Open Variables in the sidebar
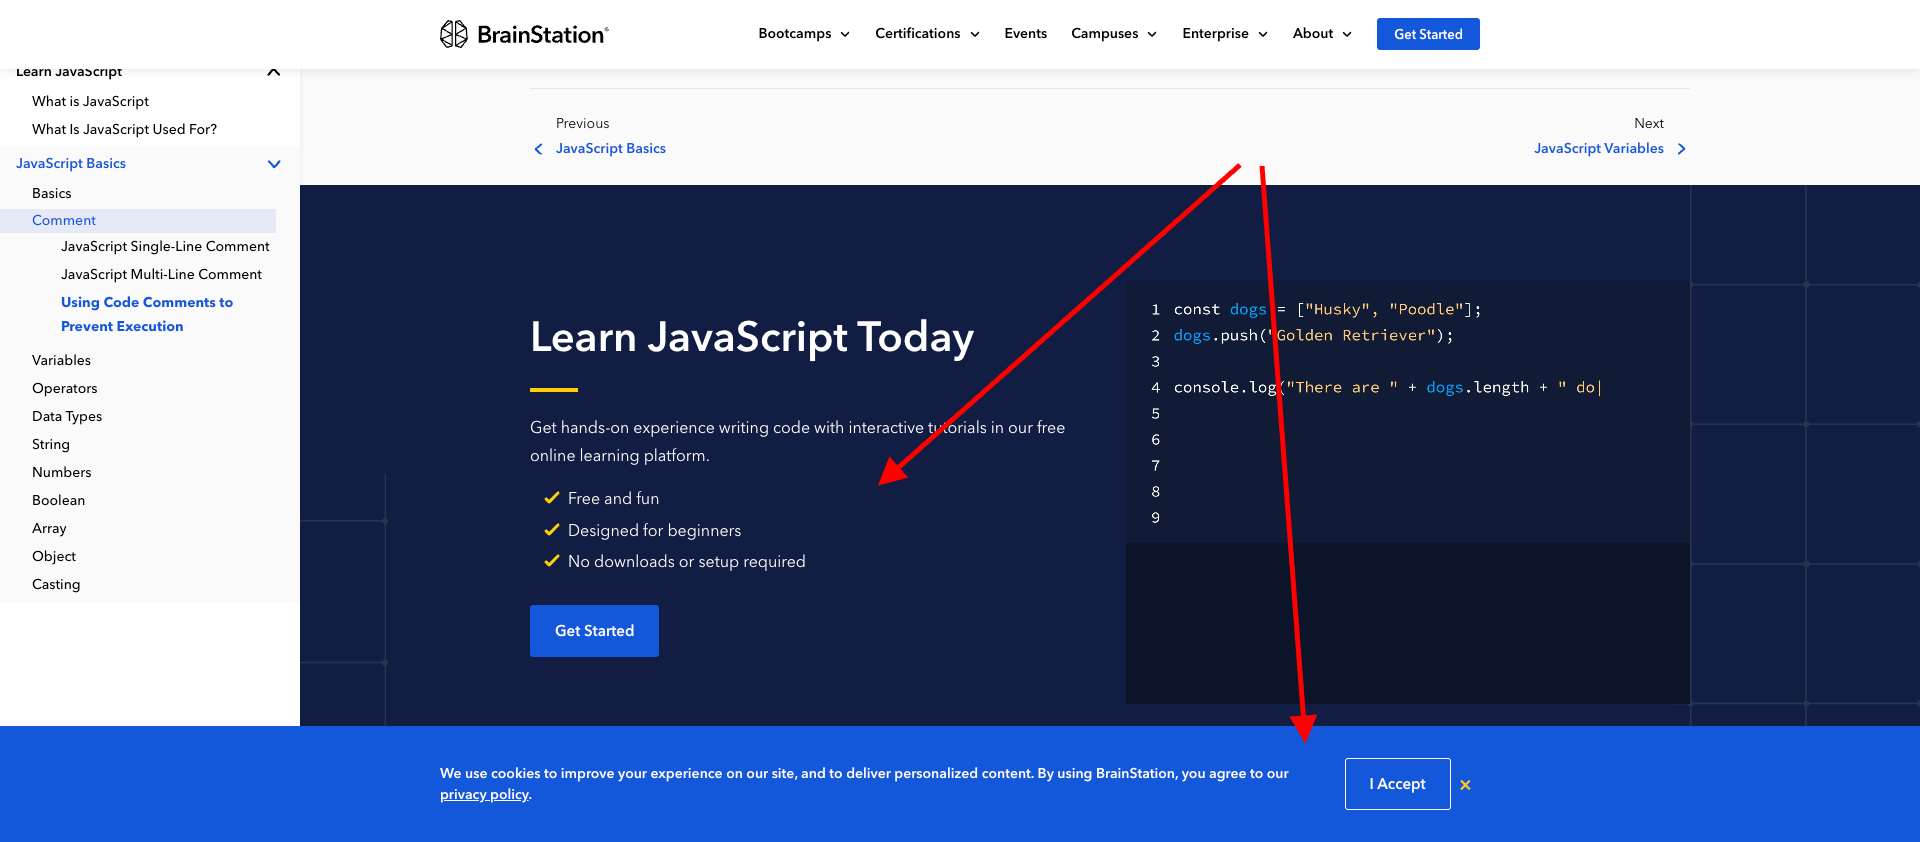Image resolution: width=1920 pixels, height=842 pixels. point(61,360)
